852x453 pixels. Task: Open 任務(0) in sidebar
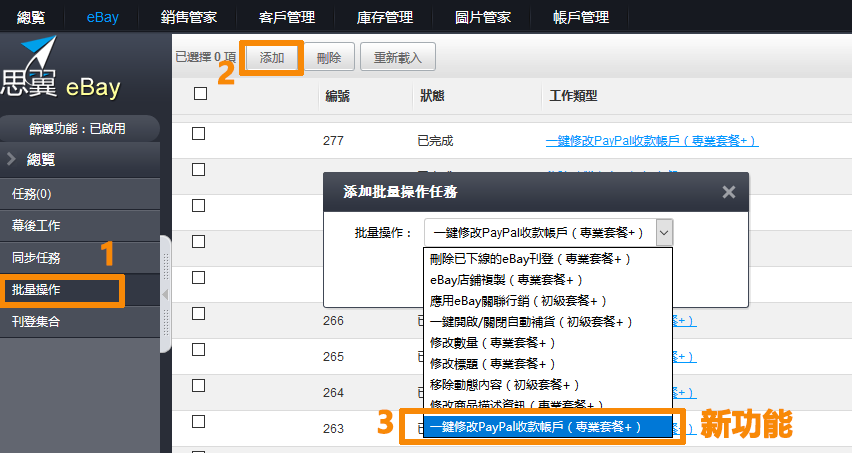coord(80,194)
